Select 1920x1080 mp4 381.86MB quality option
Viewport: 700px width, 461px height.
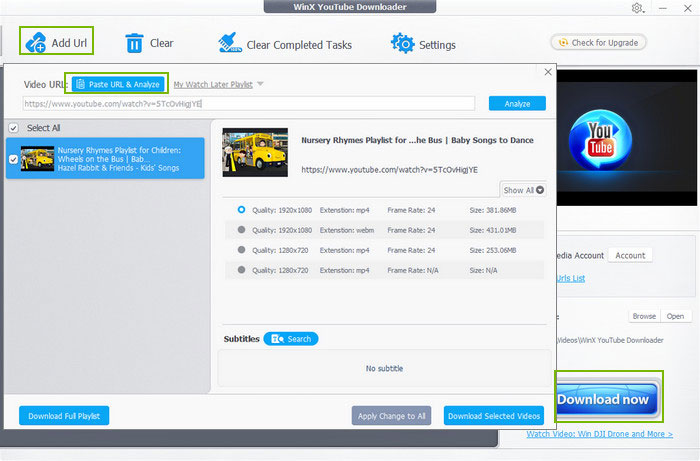pos(241,210)
